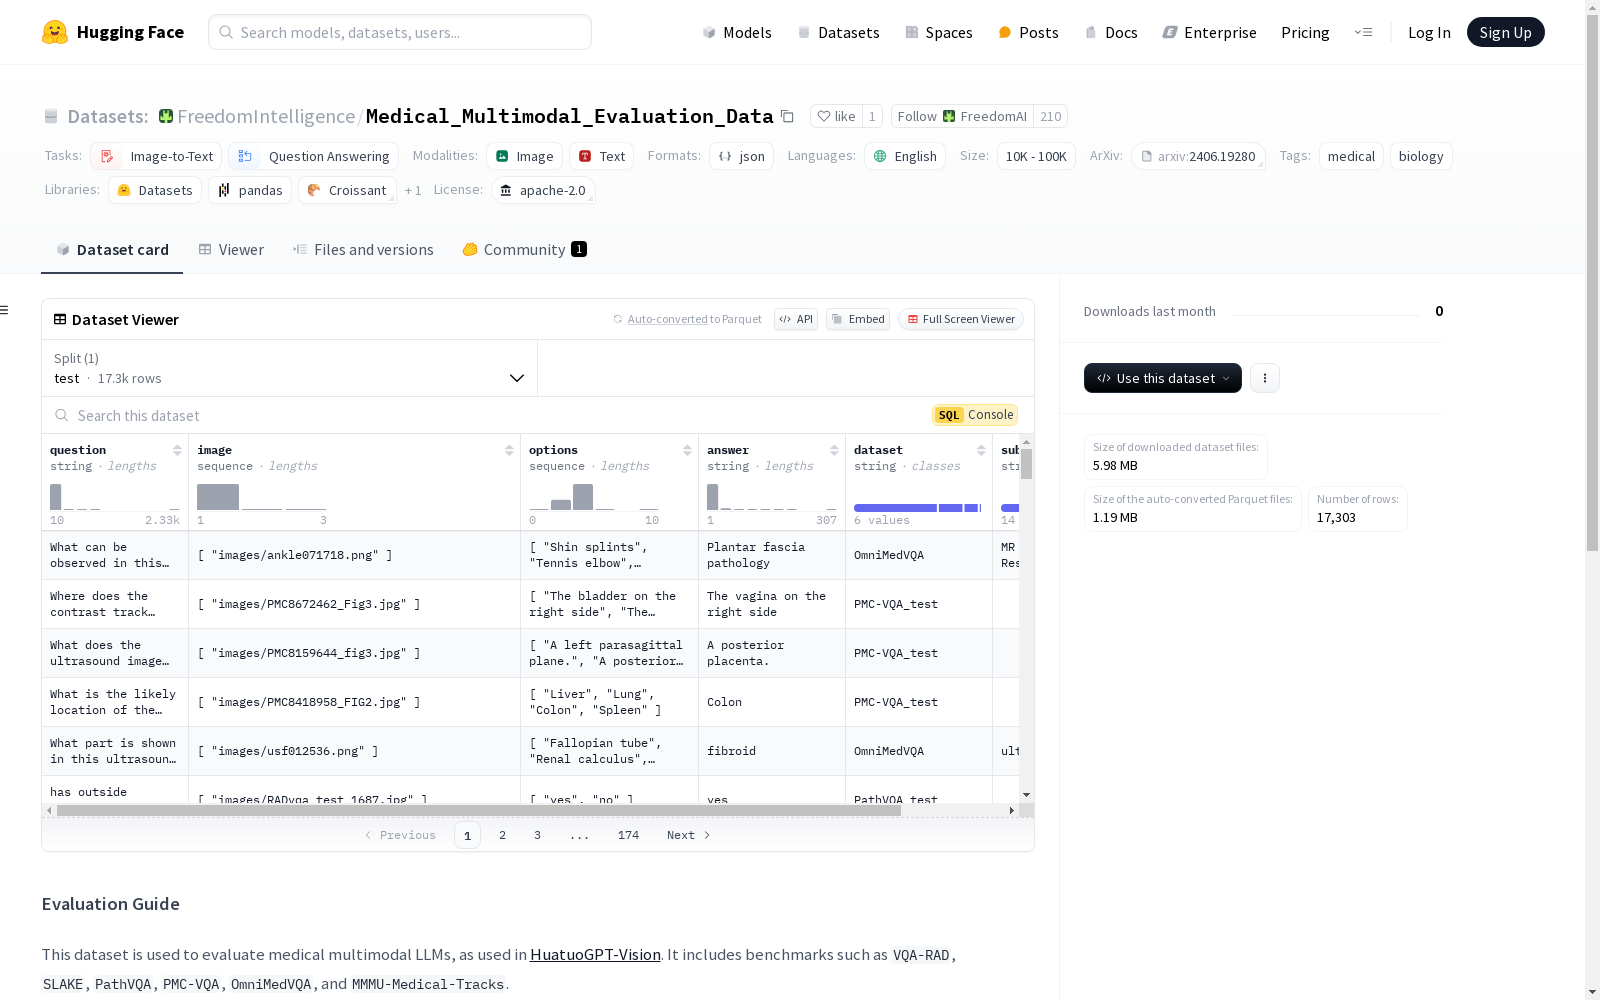1600x1000 pixels.
Task: Open the SQL Console
Action: coord(975,415)
